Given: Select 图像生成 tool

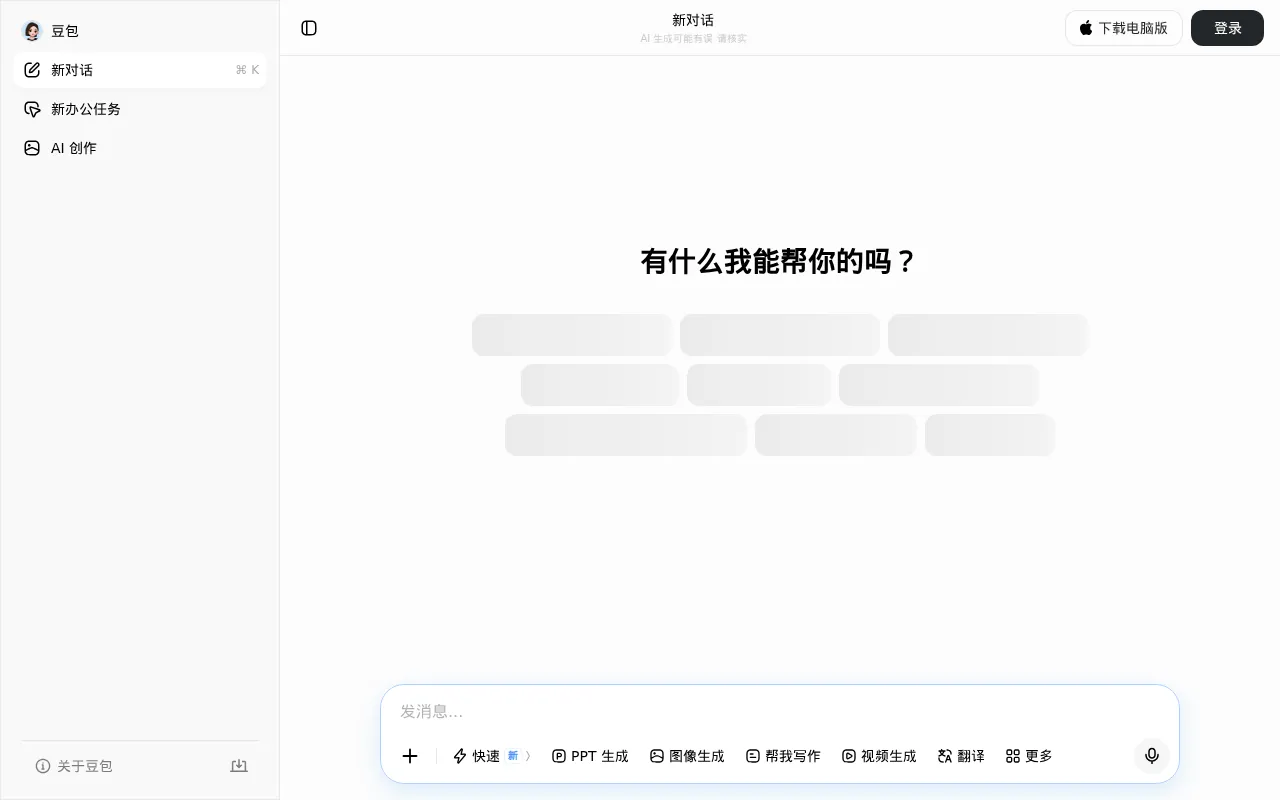Looking at the screenshot, I should tap(687, 756).
